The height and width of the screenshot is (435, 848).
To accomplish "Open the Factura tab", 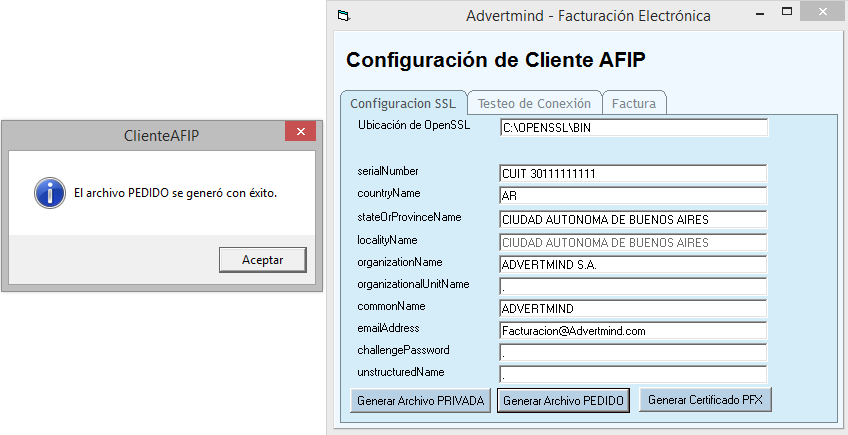I will [x=634, y=103].
